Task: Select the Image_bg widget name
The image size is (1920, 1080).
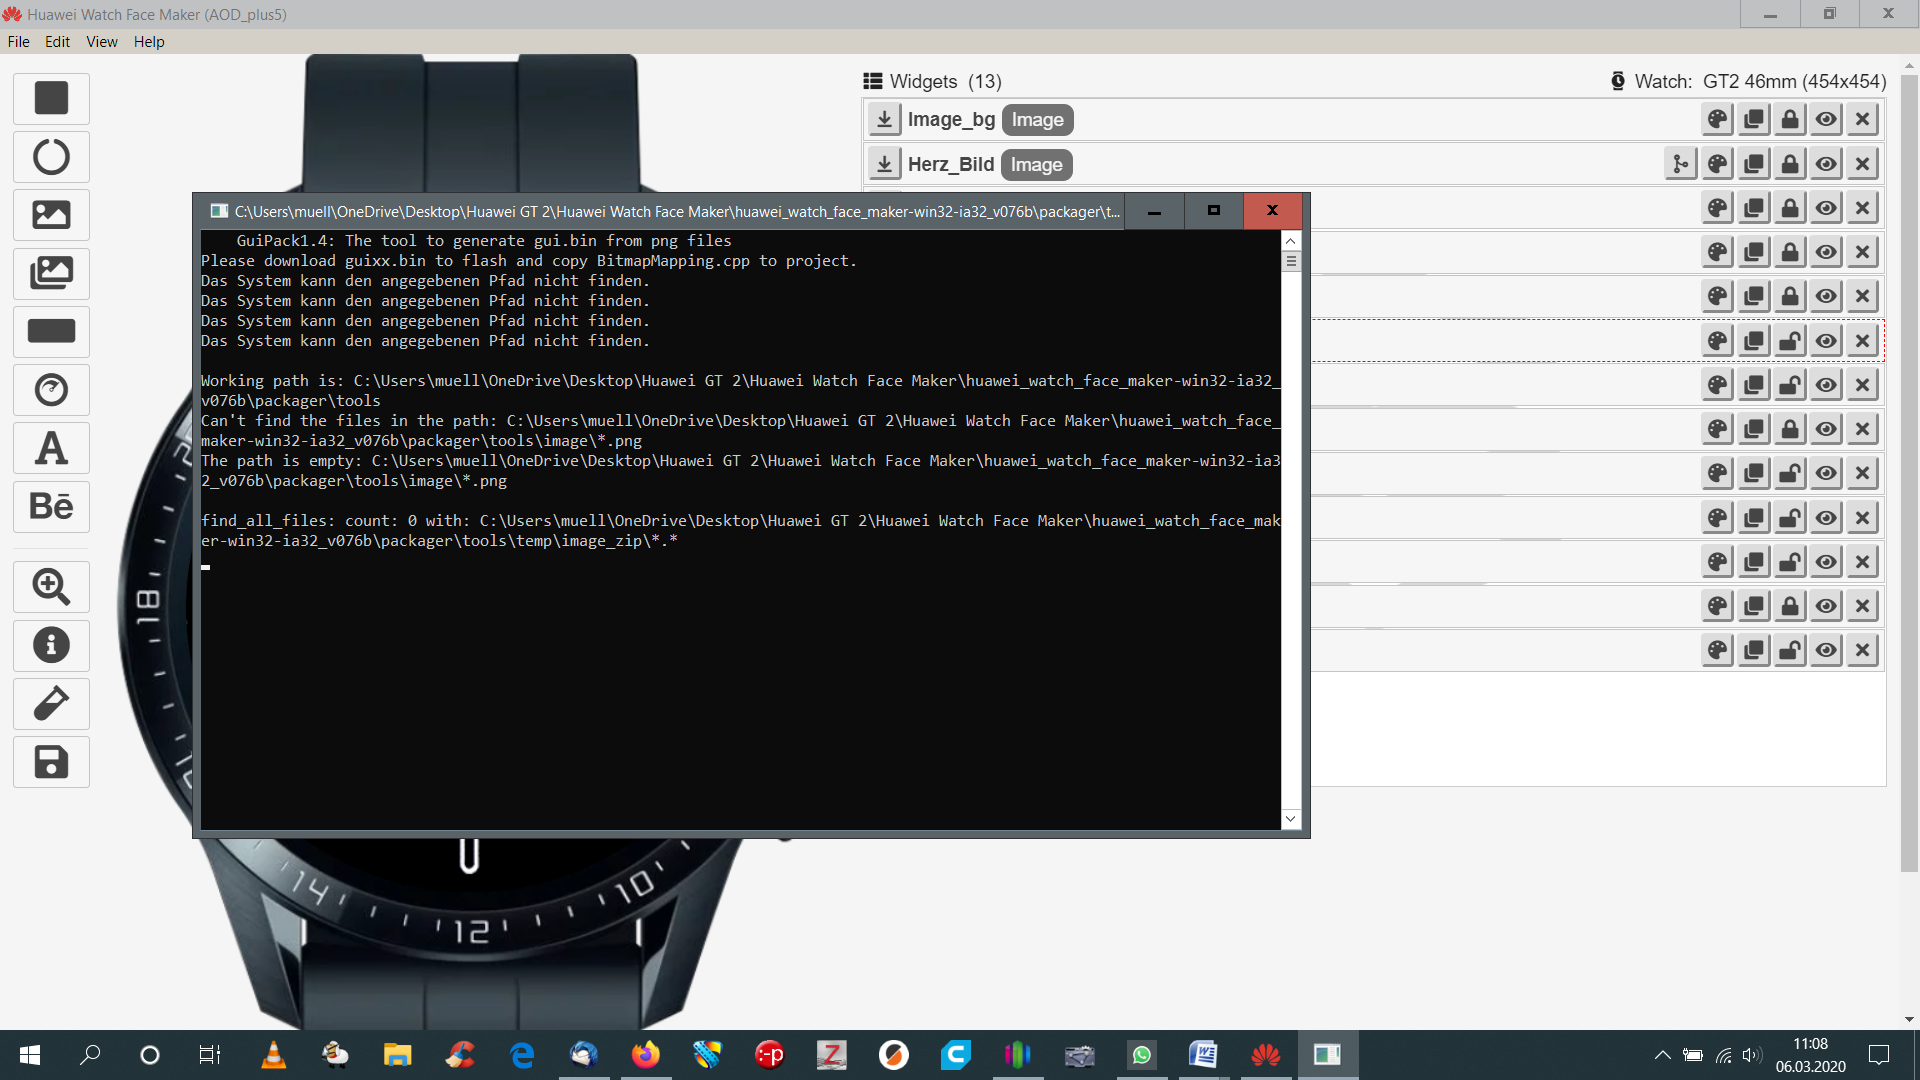Action: (951, 120)
